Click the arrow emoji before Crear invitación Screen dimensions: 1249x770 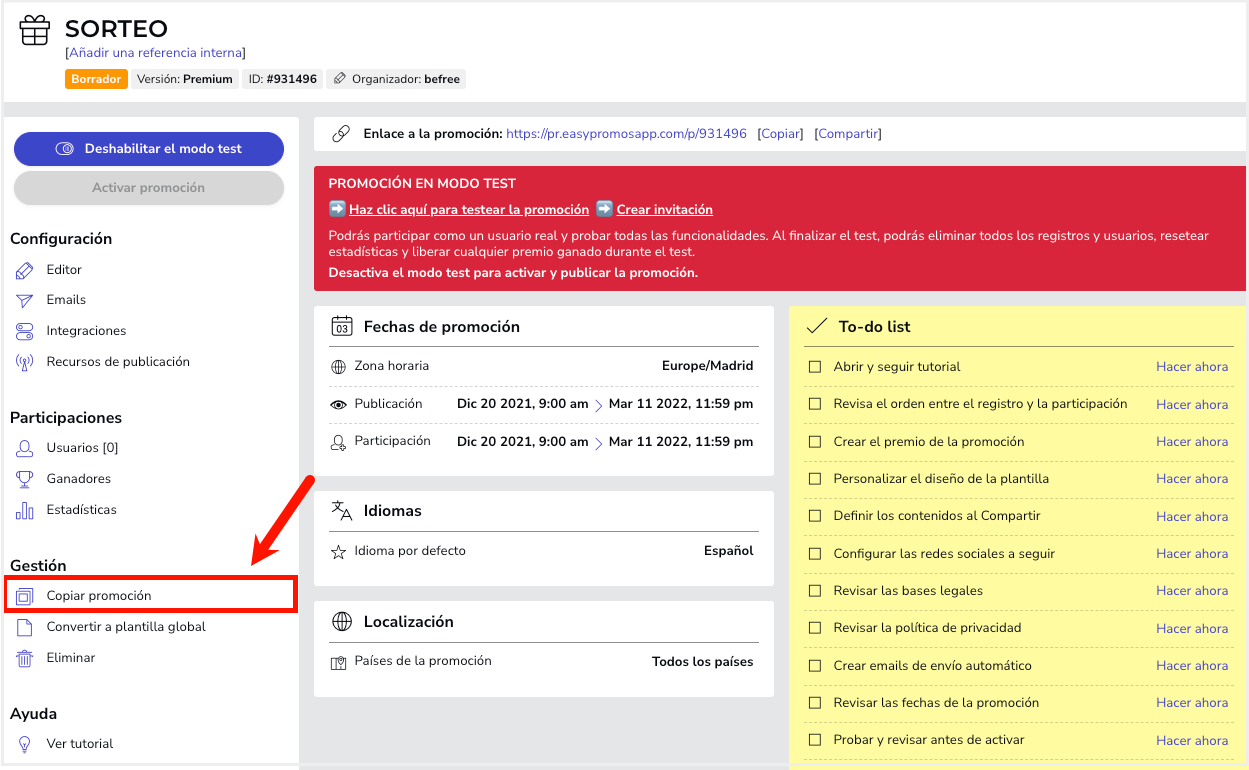[x=604, y=209]
